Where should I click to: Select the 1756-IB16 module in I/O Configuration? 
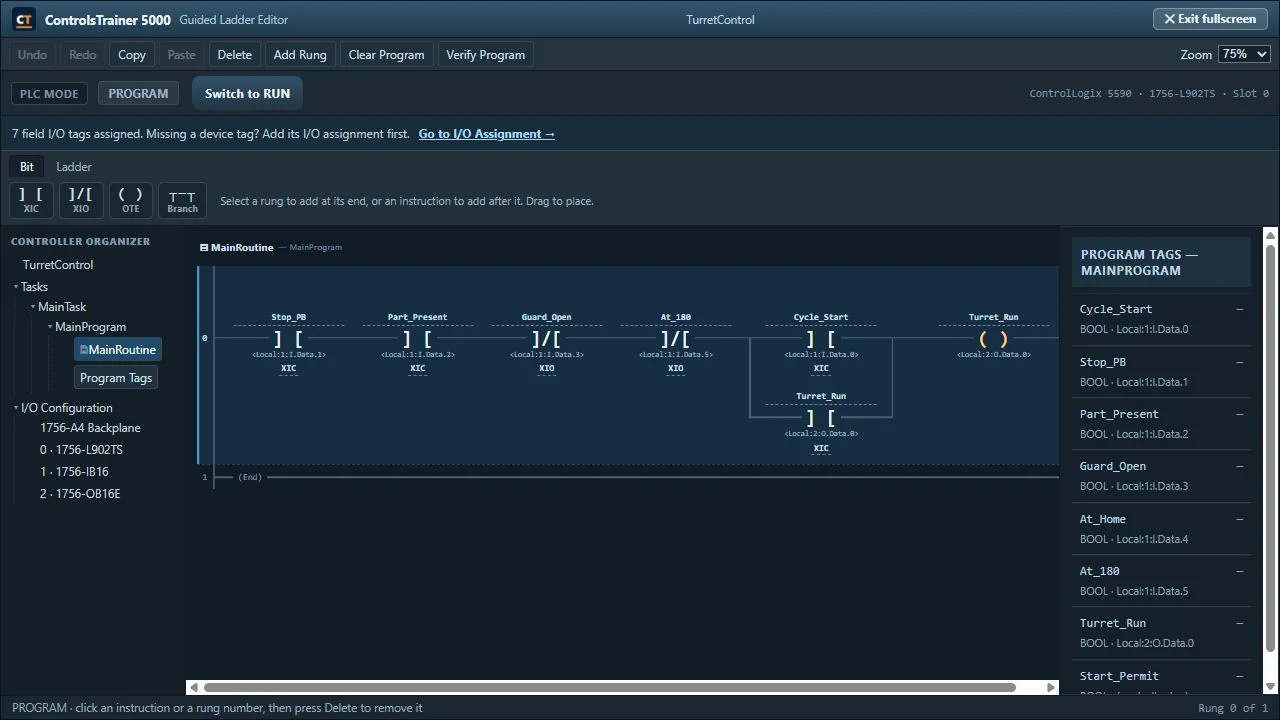pos(74,472)
